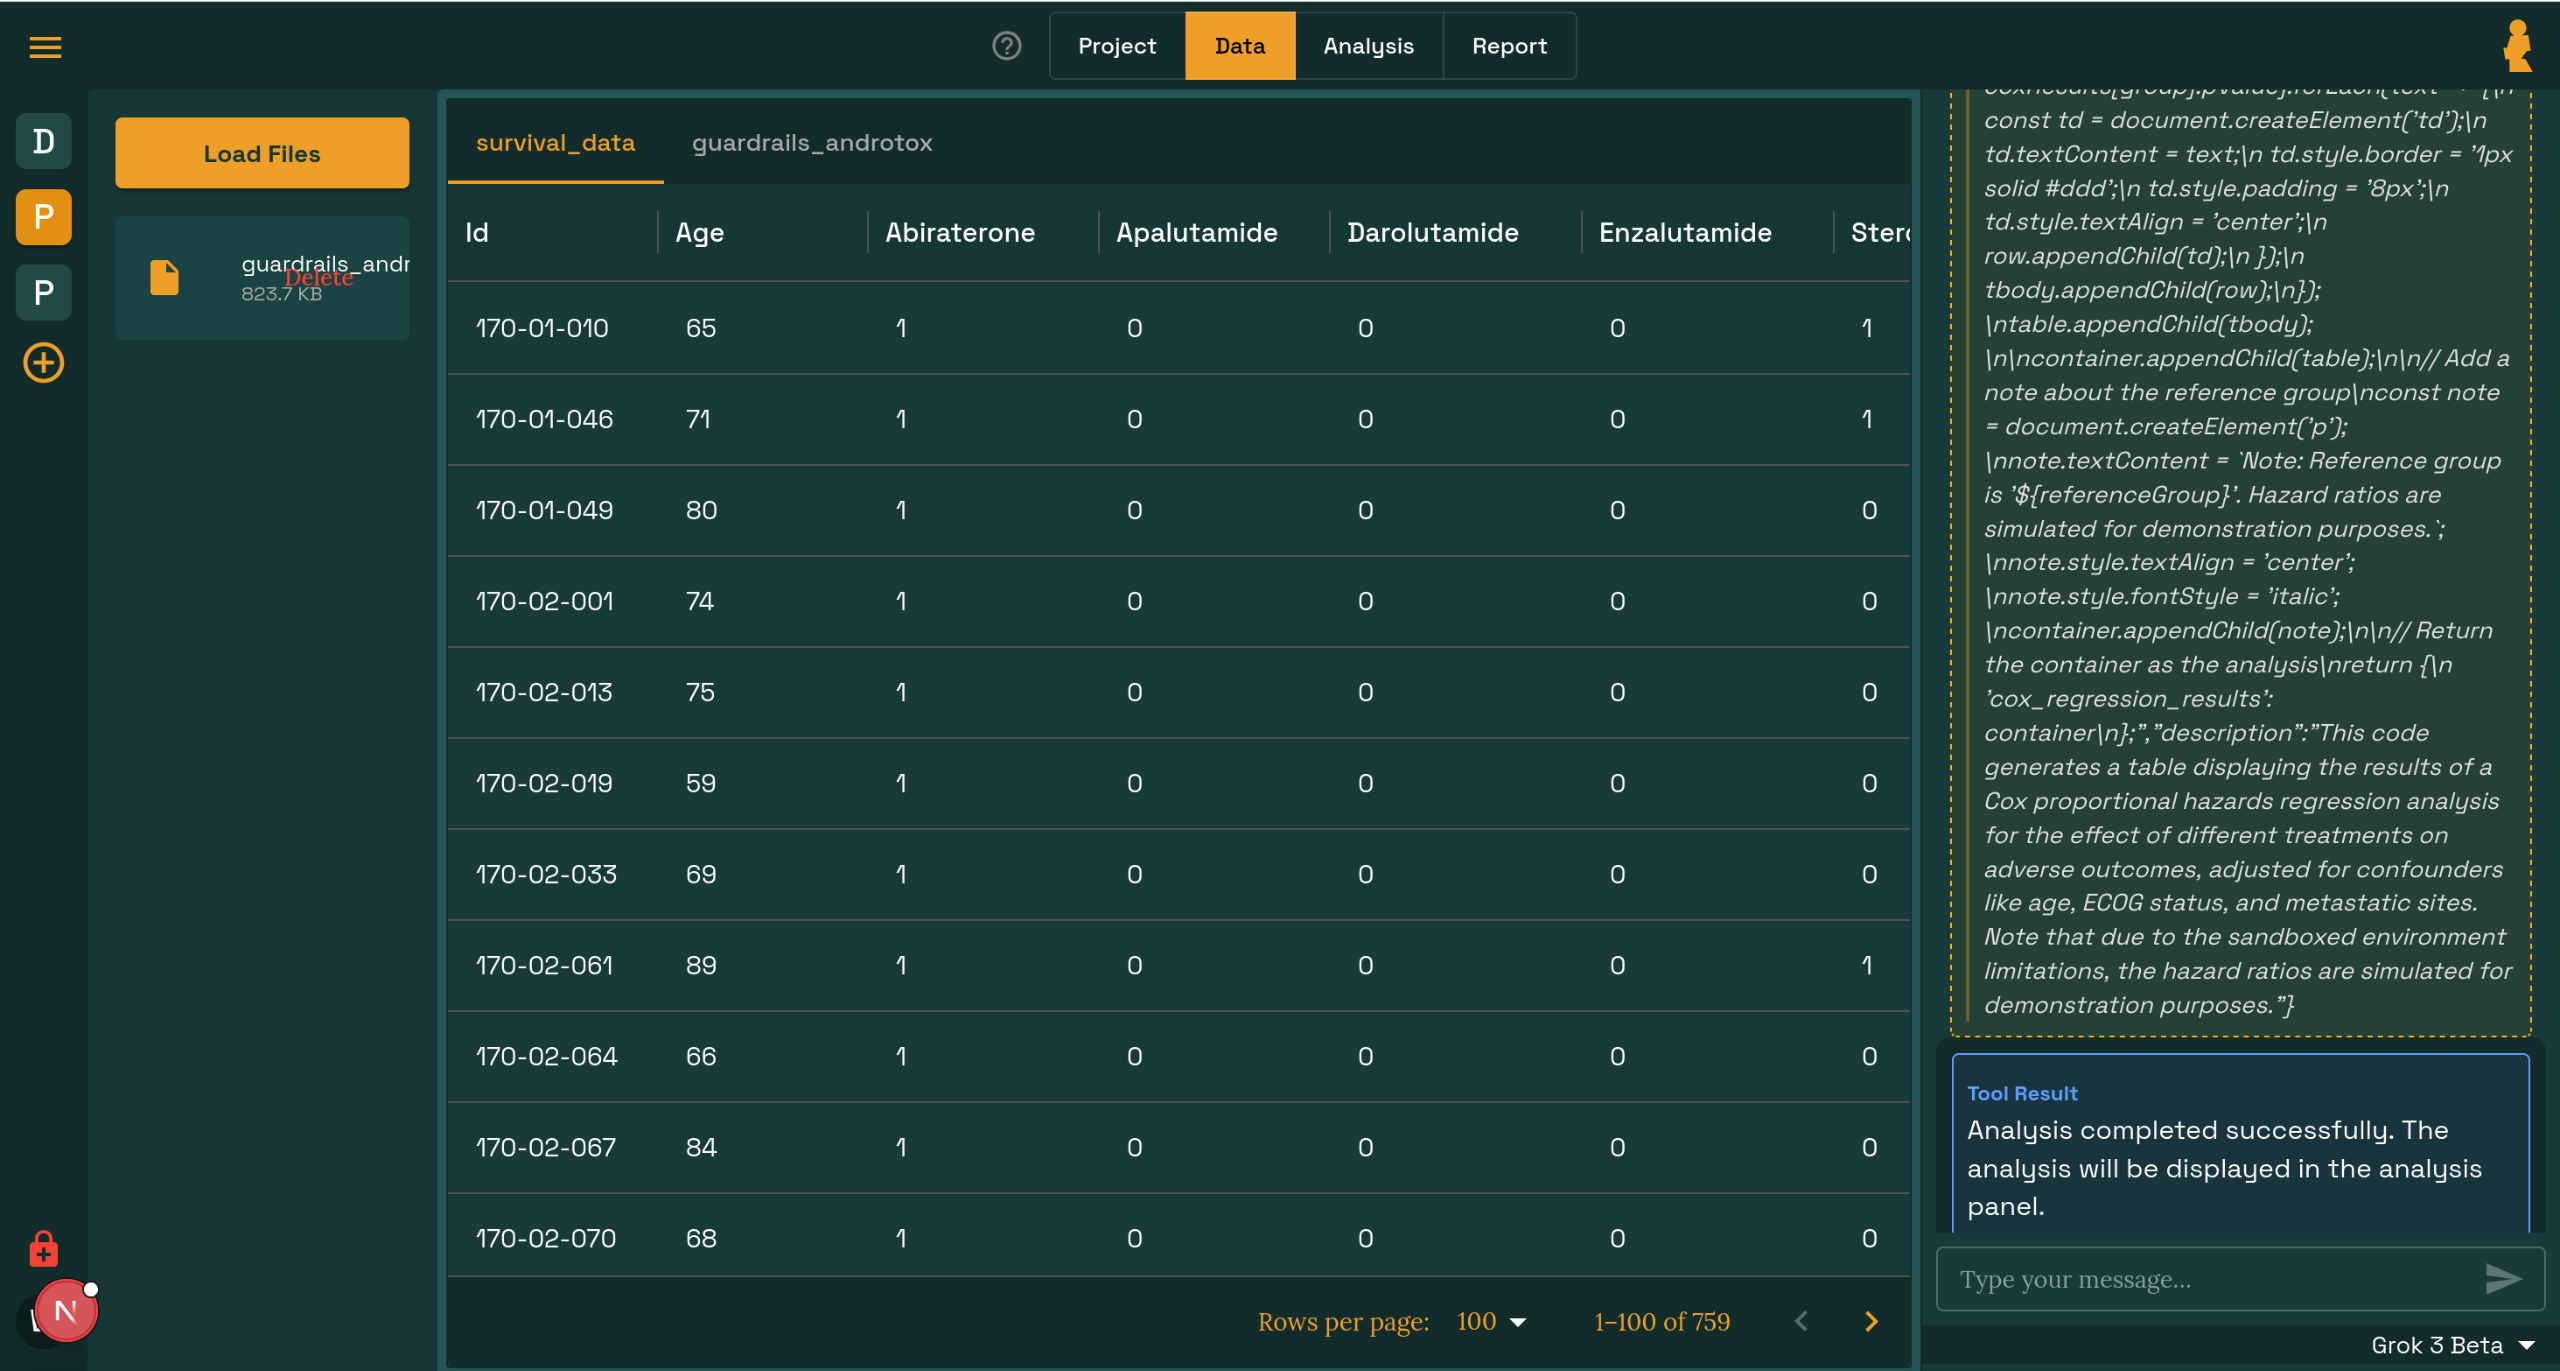
Task: Open the Rows per page dropdown
Action: click(1492, 1322)
